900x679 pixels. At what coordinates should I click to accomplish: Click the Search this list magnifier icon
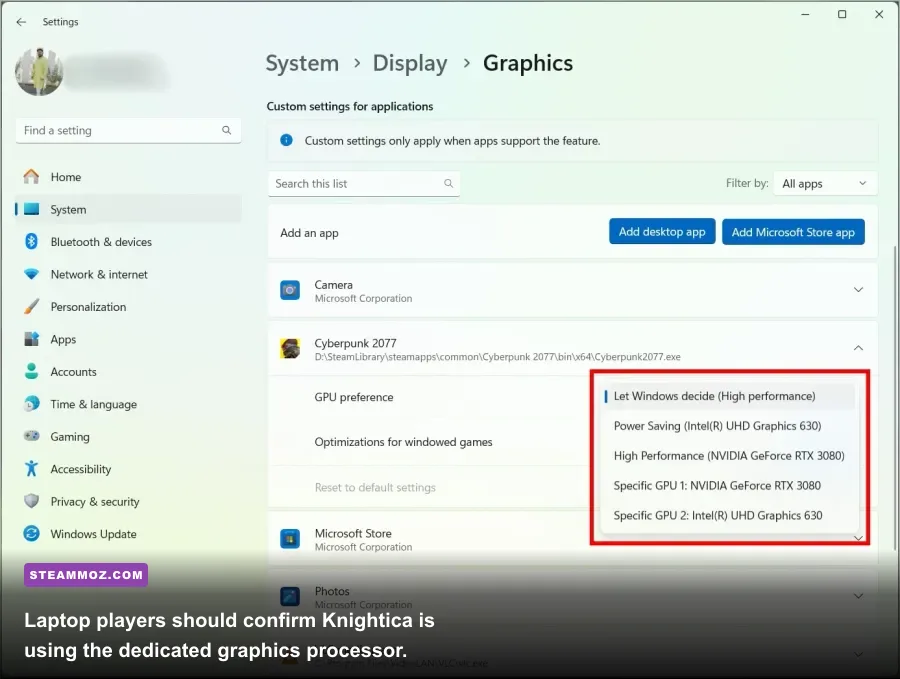click(448, 183)
